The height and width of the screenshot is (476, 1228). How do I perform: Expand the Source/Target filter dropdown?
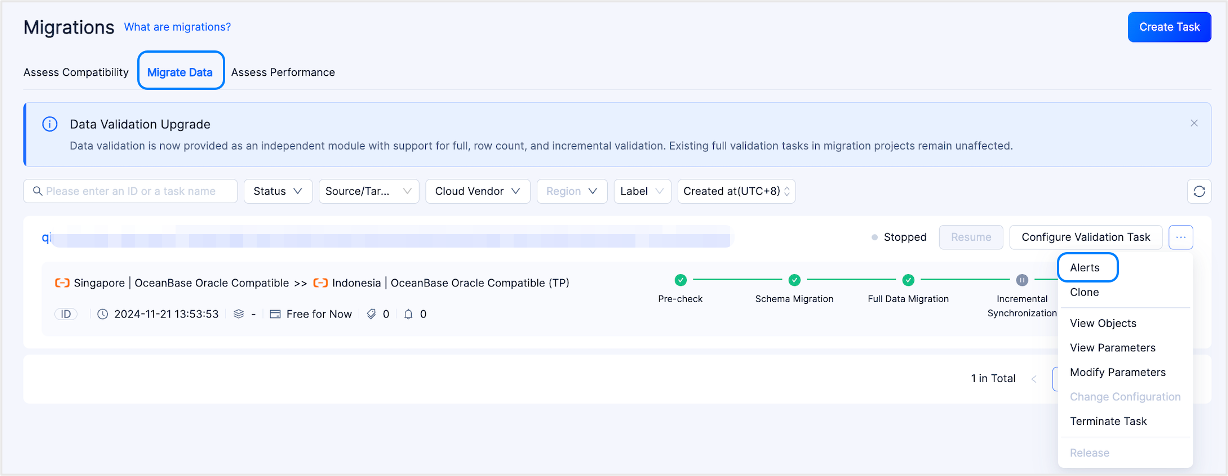368,191
